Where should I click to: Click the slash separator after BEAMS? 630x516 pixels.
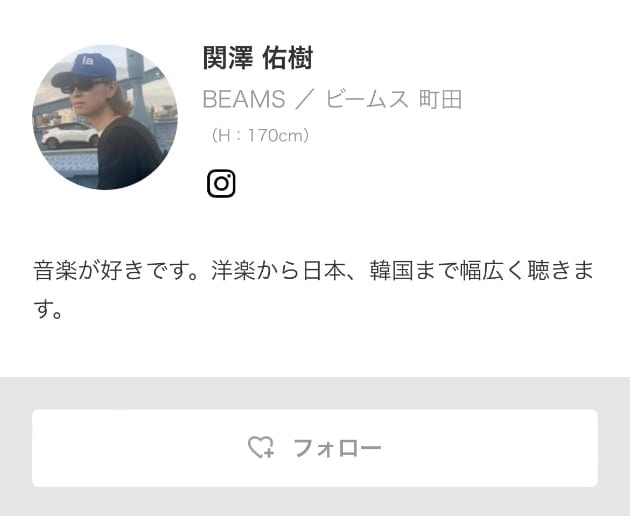306,99
